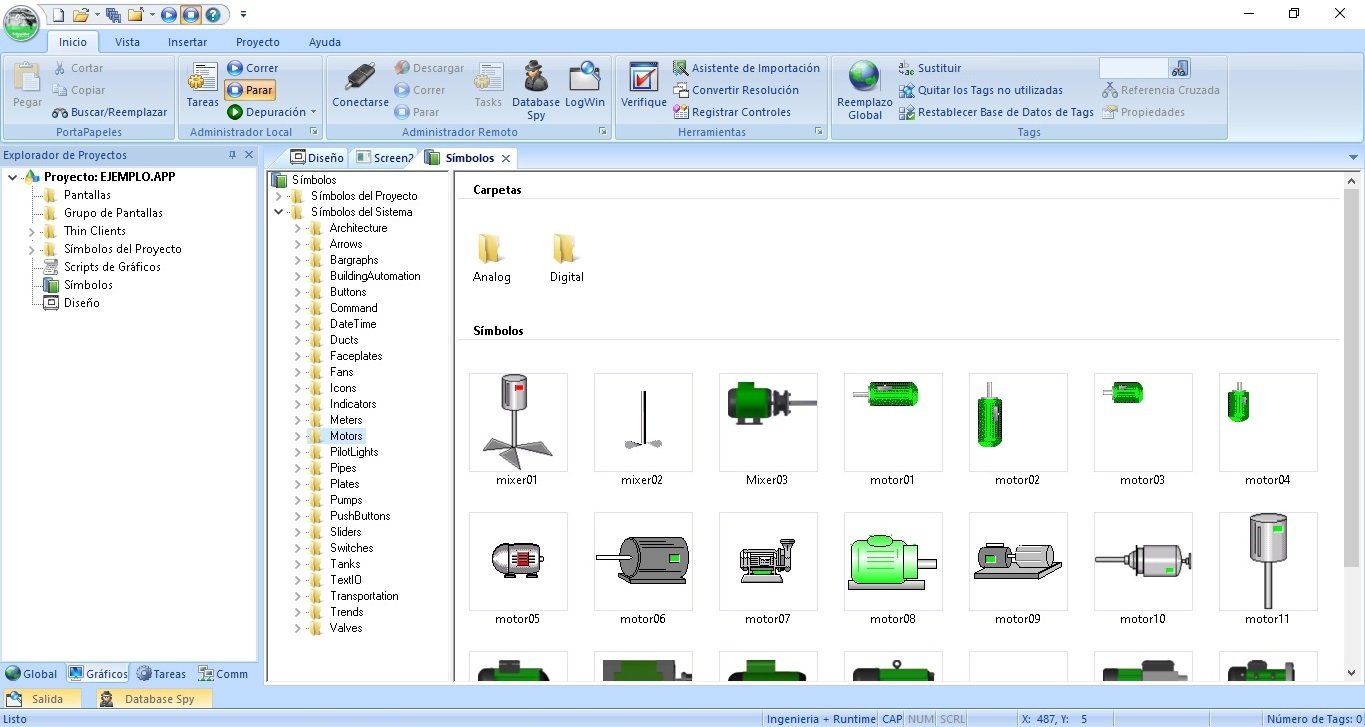Click the tag search input field
1365x727 pixels.
pyautogui.click(x=1134, y=68)
